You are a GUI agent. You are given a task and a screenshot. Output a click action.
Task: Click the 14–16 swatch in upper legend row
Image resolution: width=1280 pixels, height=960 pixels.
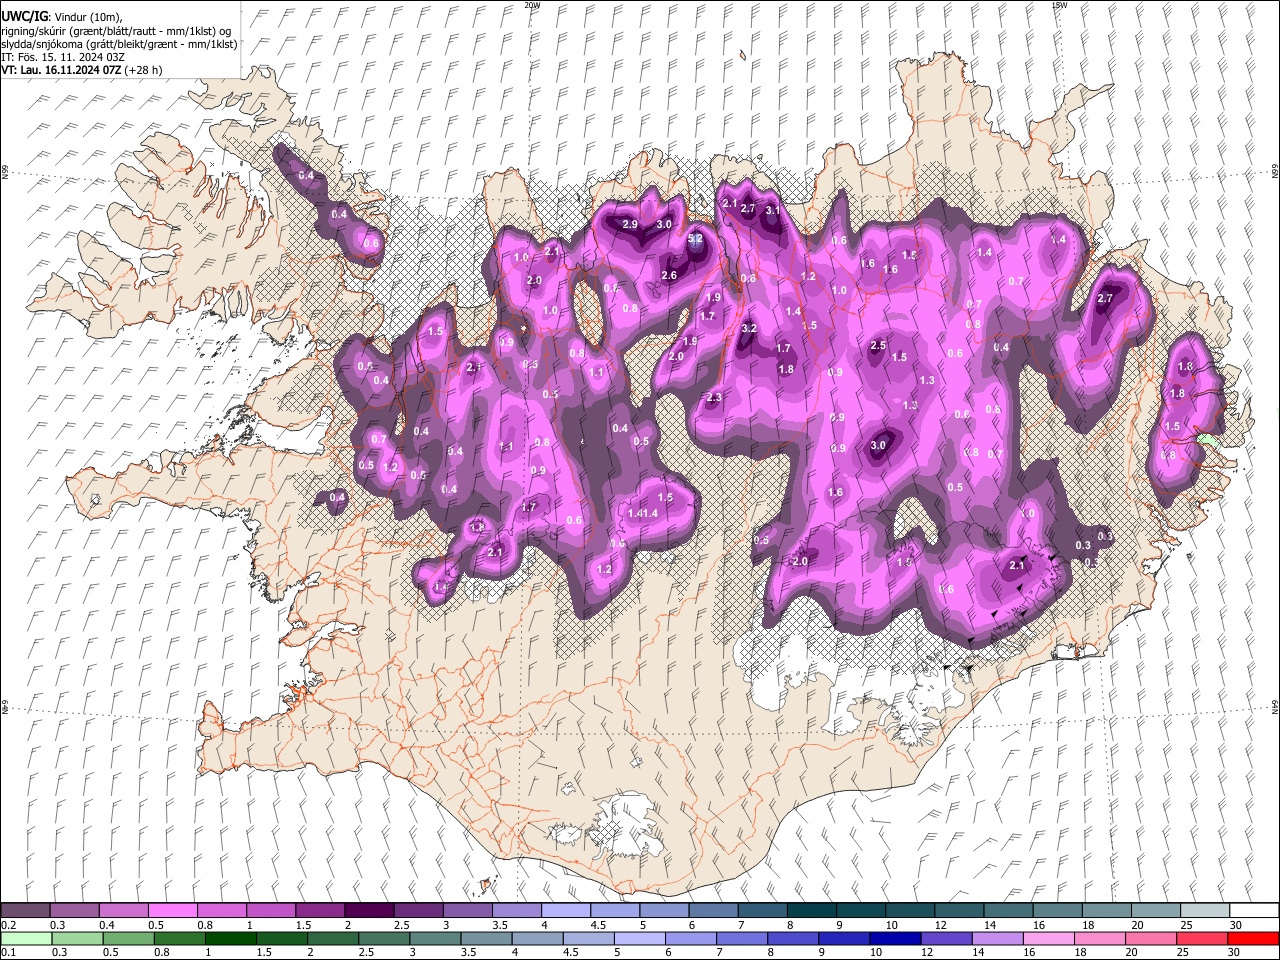click(x=1008, y=910)
